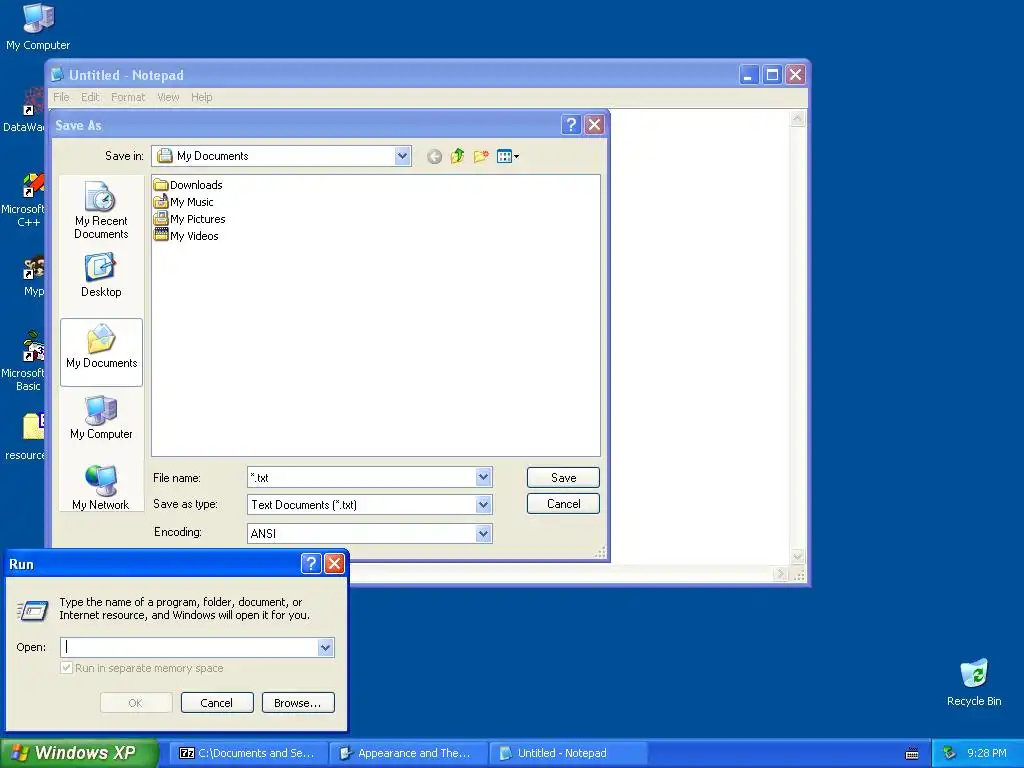
Task: Click Cancel in the Save As dialog
Action: pyautogui.click(x=563, y=504)
